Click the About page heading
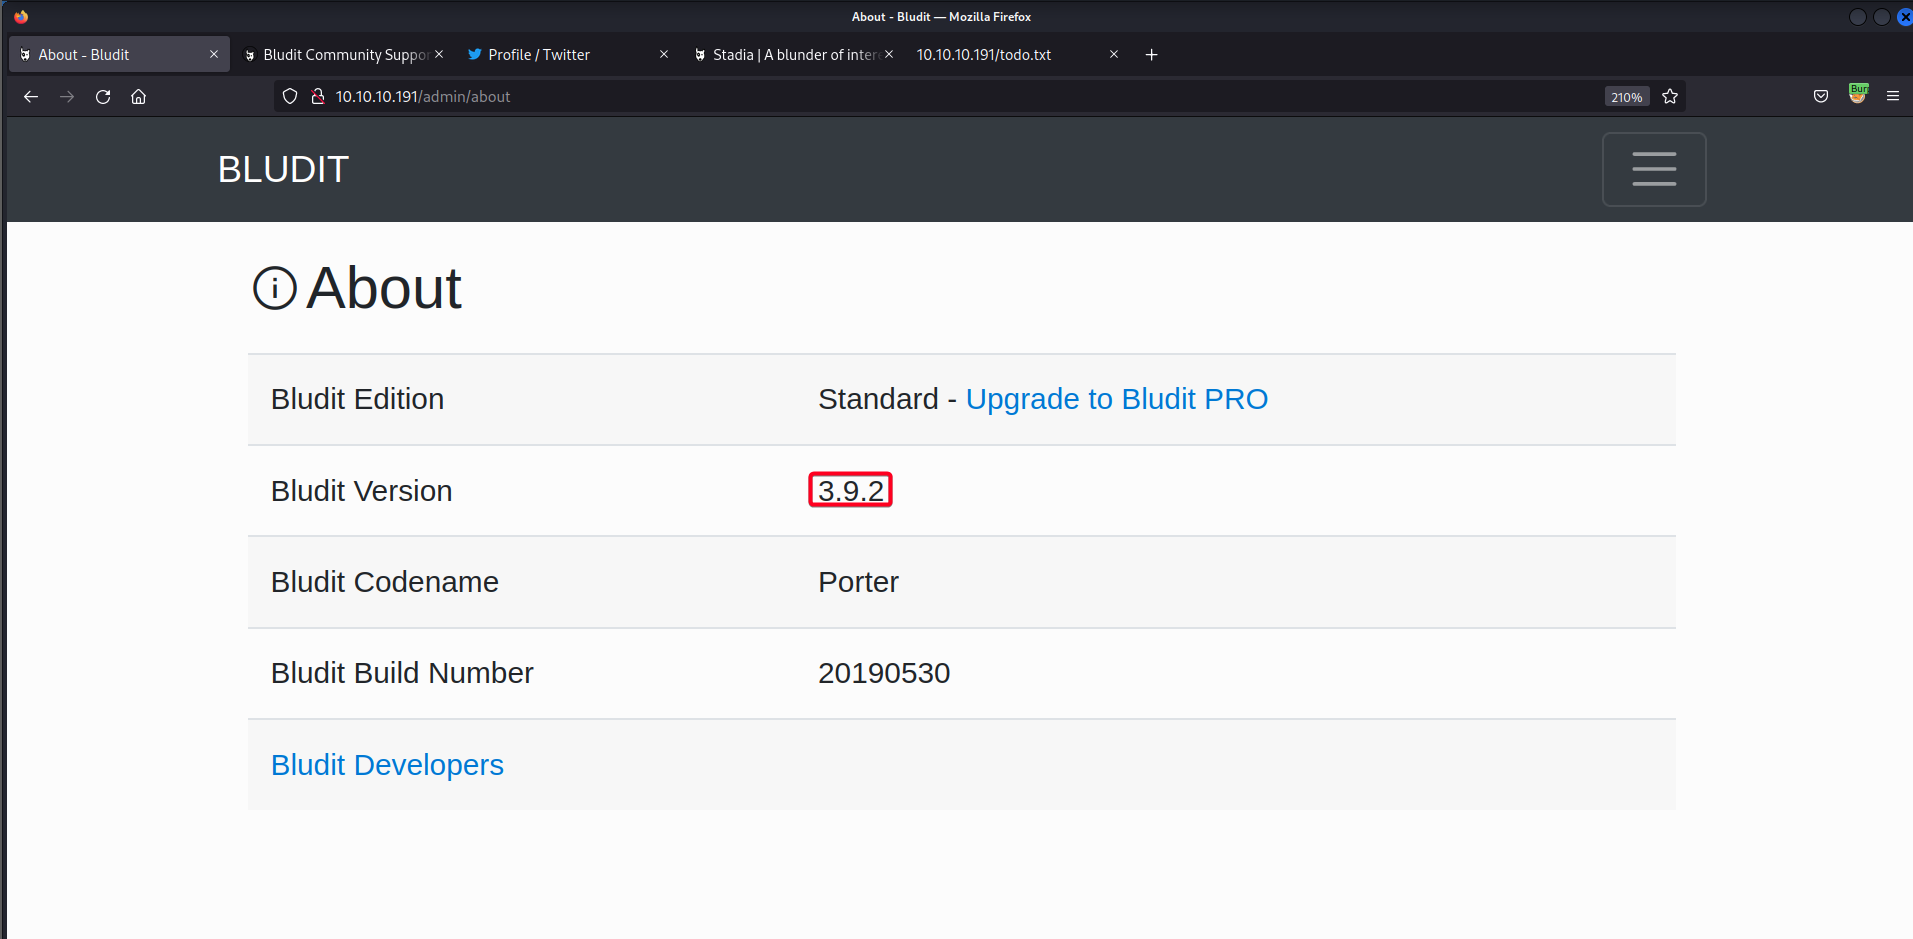 pyautogui.click(x=383, y=288)
